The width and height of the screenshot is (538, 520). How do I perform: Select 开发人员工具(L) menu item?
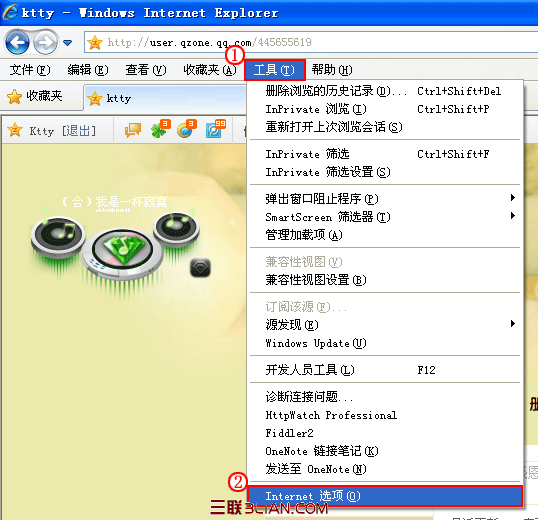(x=385, y=370)
